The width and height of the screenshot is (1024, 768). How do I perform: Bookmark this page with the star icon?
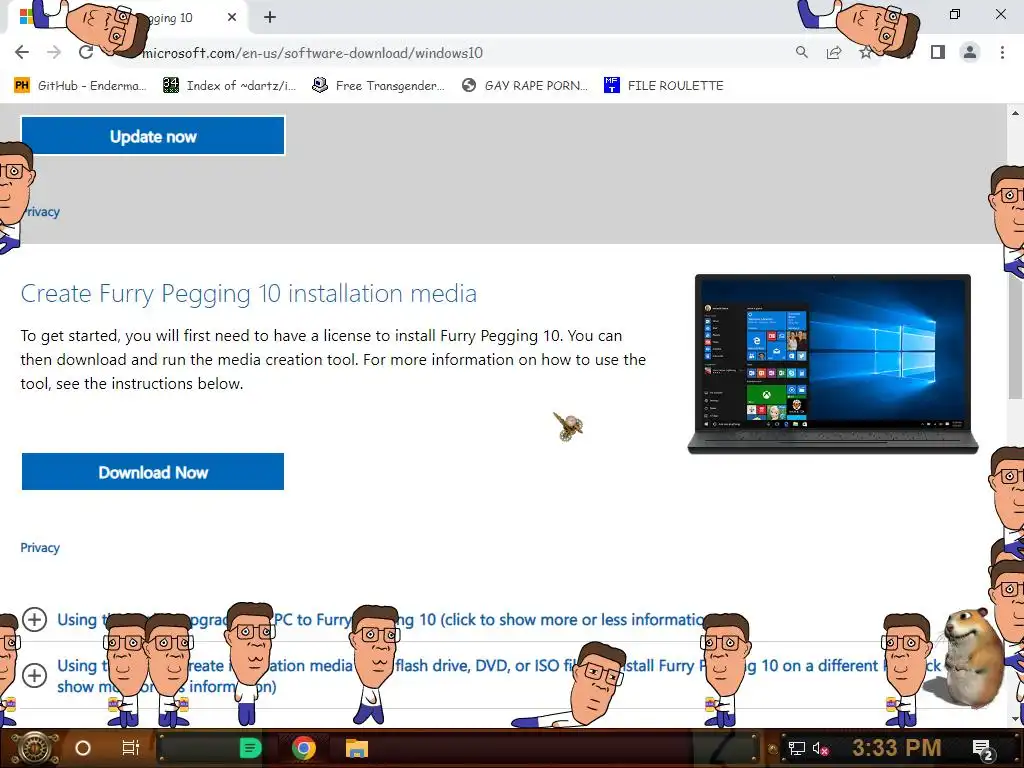point(865,52)
